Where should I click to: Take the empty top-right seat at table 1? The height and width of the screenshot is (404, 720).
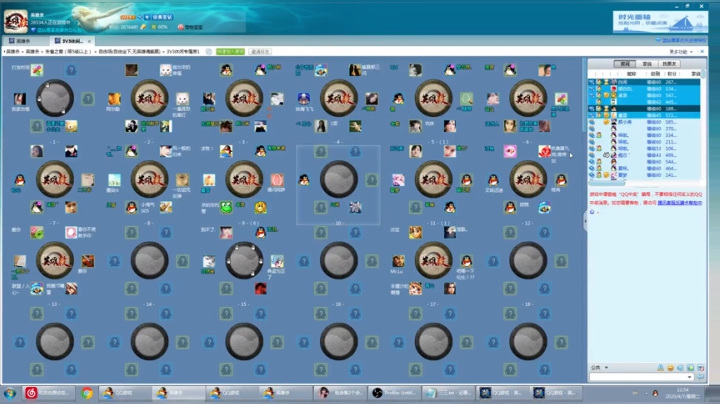tap(71, 70)
